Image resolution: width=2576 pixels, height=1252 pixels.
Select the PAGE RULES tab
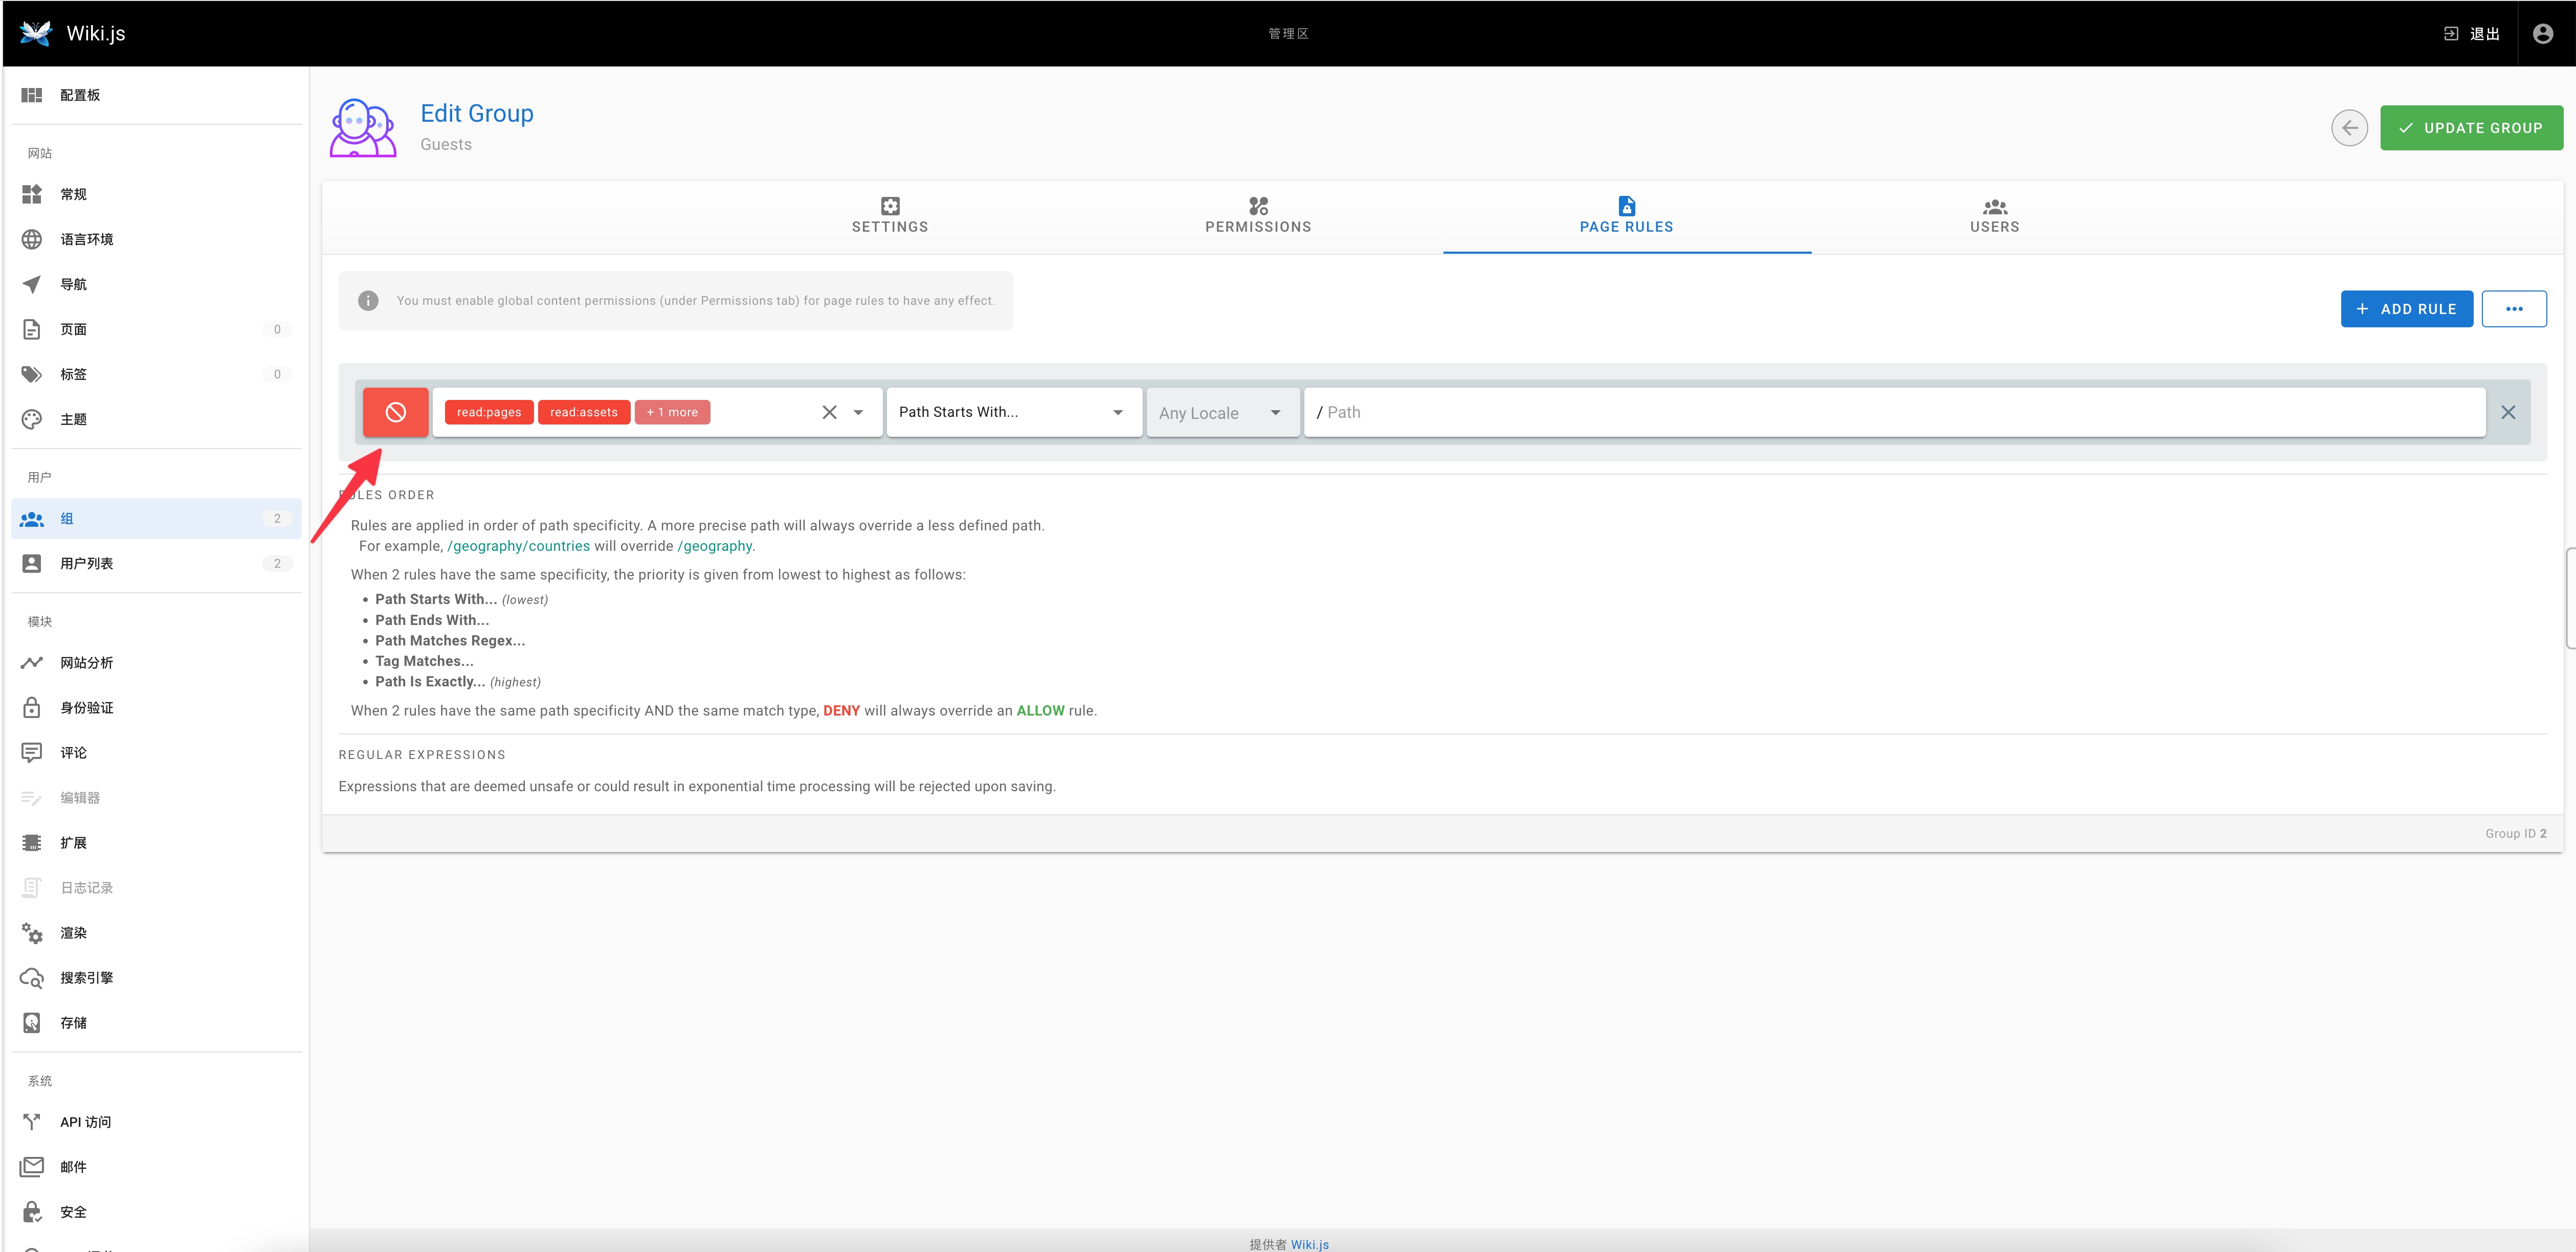(x=1626, y=216)
